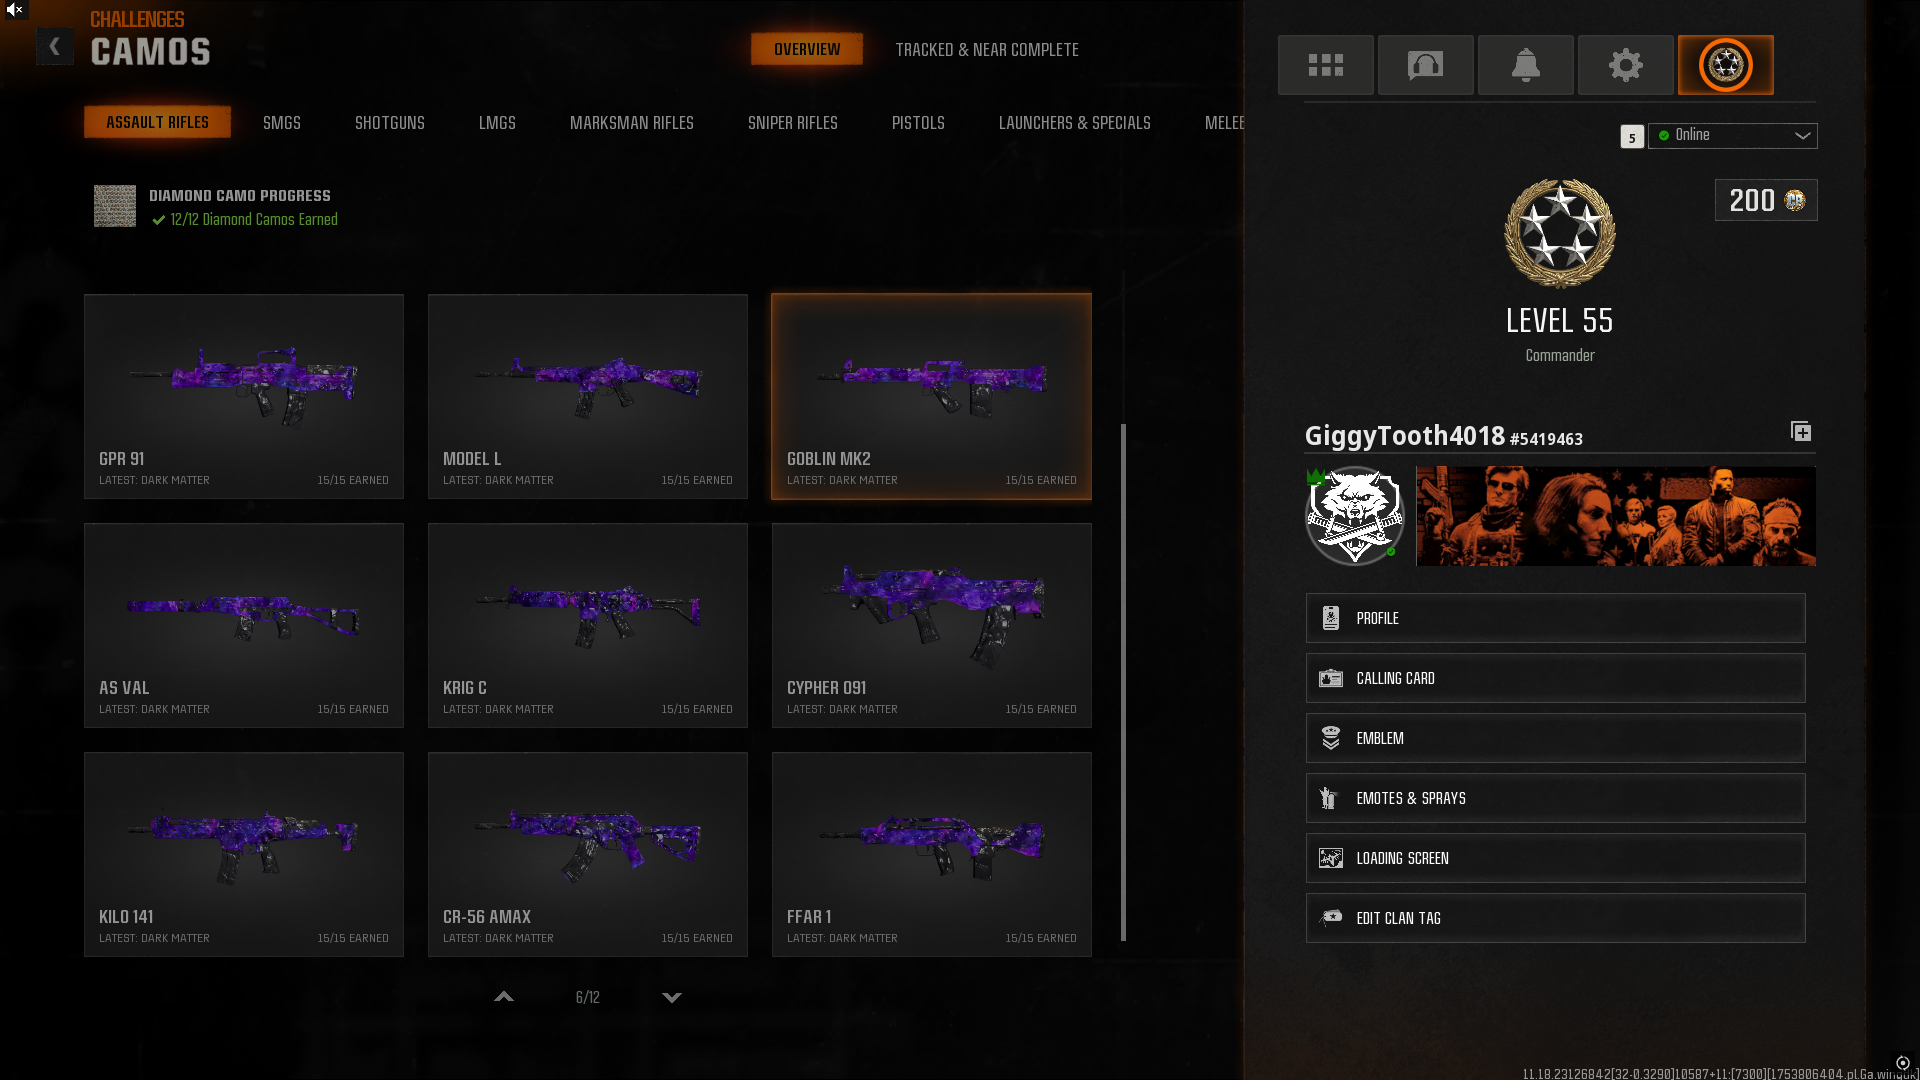Open the FFAR 1 camo card
This screenshot has height=1080, width=1920.
pyautogui.click(x=932, y=854)
